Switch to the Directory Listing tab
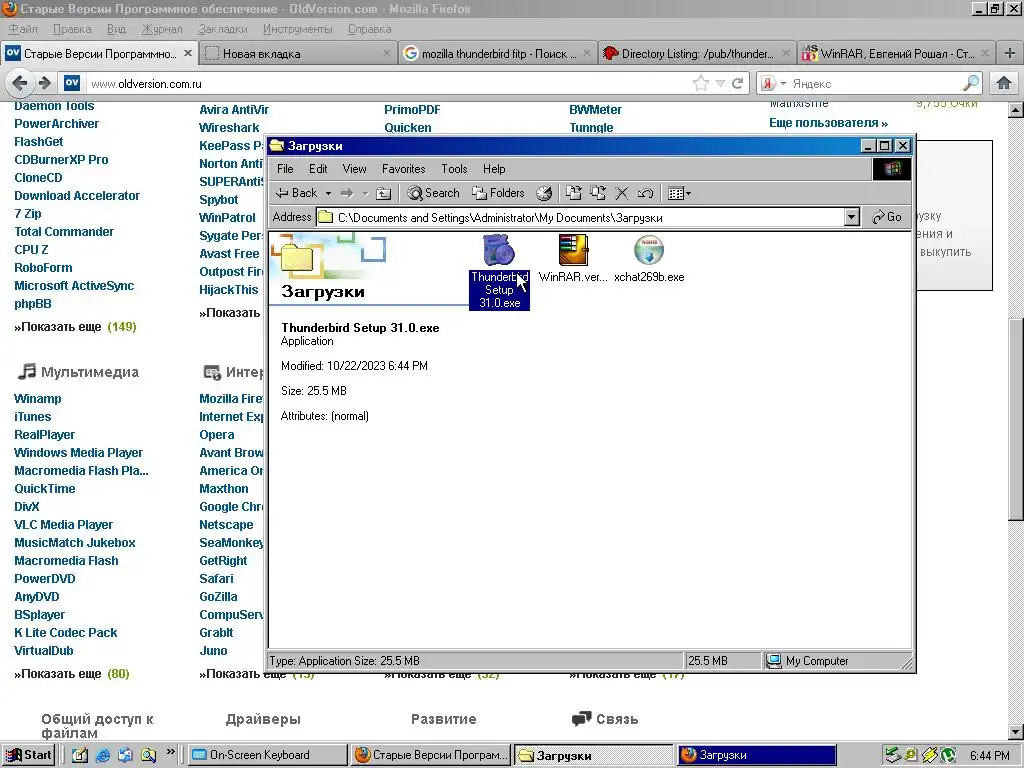The width and height of the screenshot is (1024, 768). pos(696,54)
